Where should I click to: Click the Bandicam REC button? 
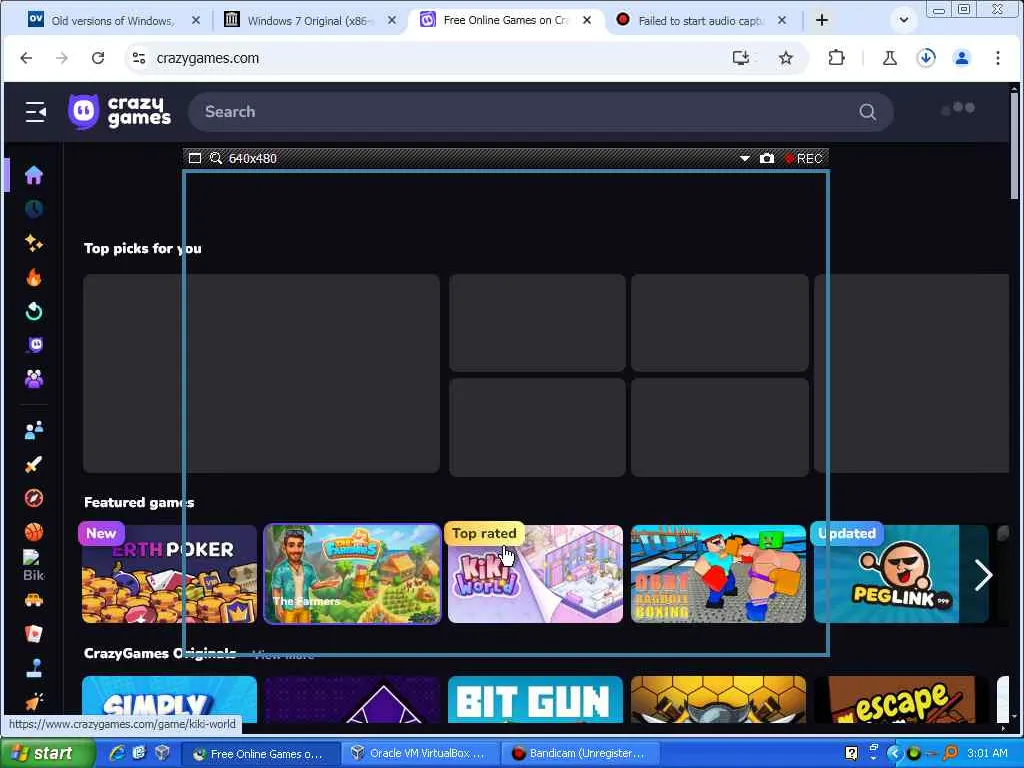pos(804,158)
